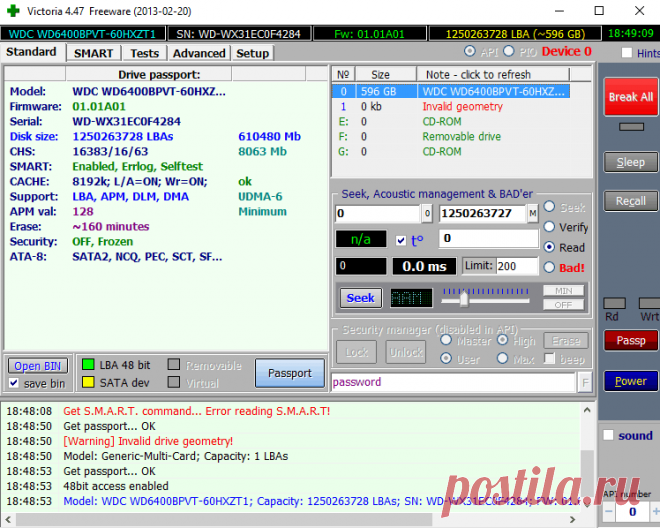Switch to the SMART tab

(93, 53)
